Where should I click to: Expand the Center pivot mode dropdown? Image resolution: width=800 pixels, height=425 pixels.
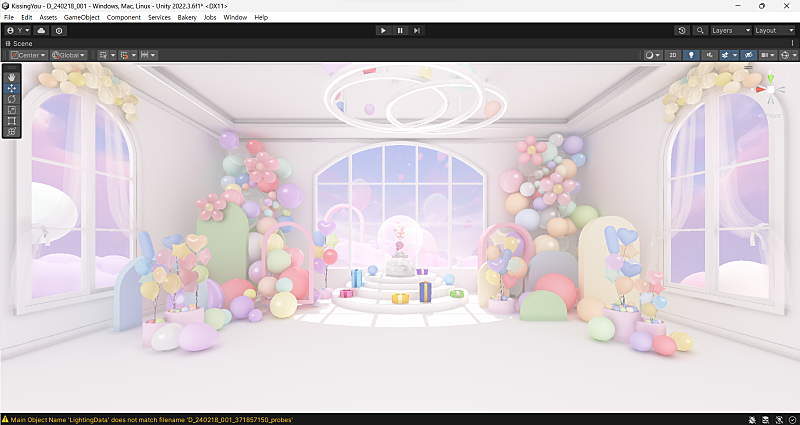pos(28,55)
